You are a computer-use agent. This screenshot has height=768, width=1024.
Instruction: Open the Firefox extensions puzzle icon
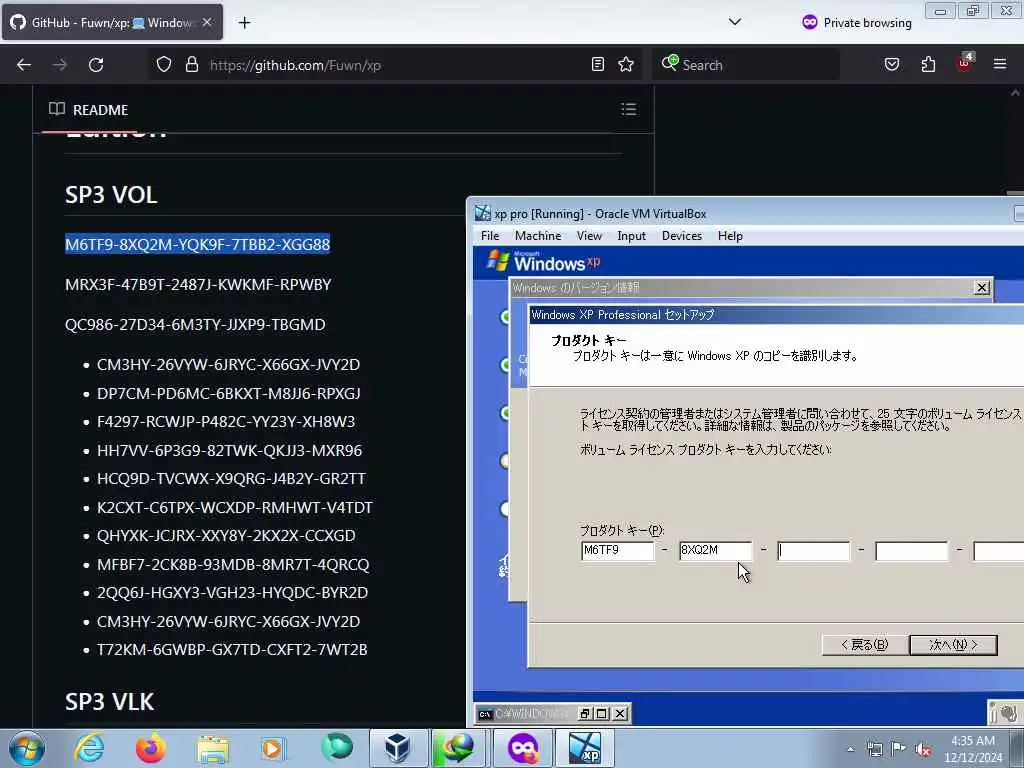928,64
